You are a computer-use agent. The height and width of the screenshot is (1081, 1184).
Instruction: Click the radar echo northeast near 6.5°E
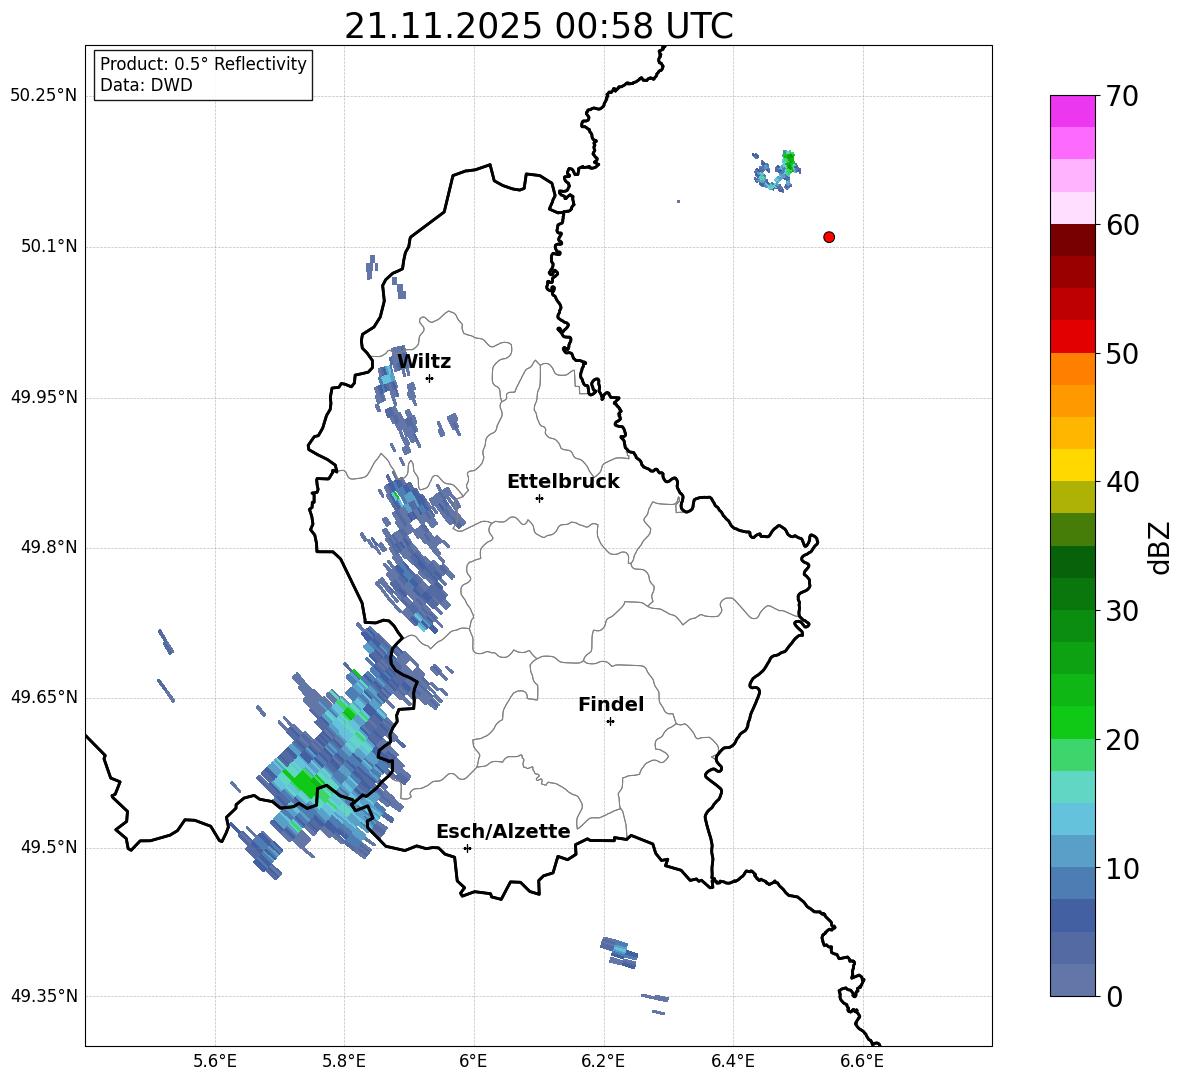point(777,171)
